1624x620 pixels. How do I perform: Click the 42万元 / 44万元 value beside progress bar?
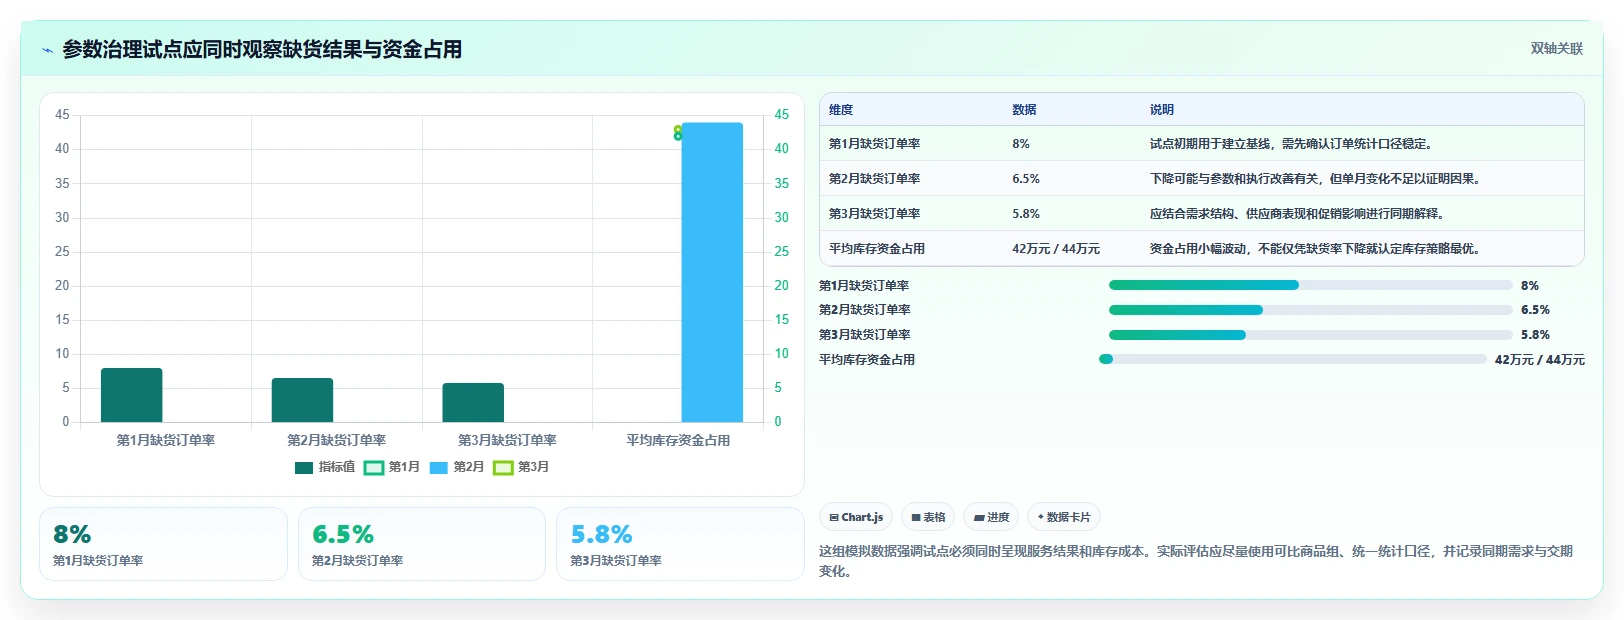tap(1540, 360)
